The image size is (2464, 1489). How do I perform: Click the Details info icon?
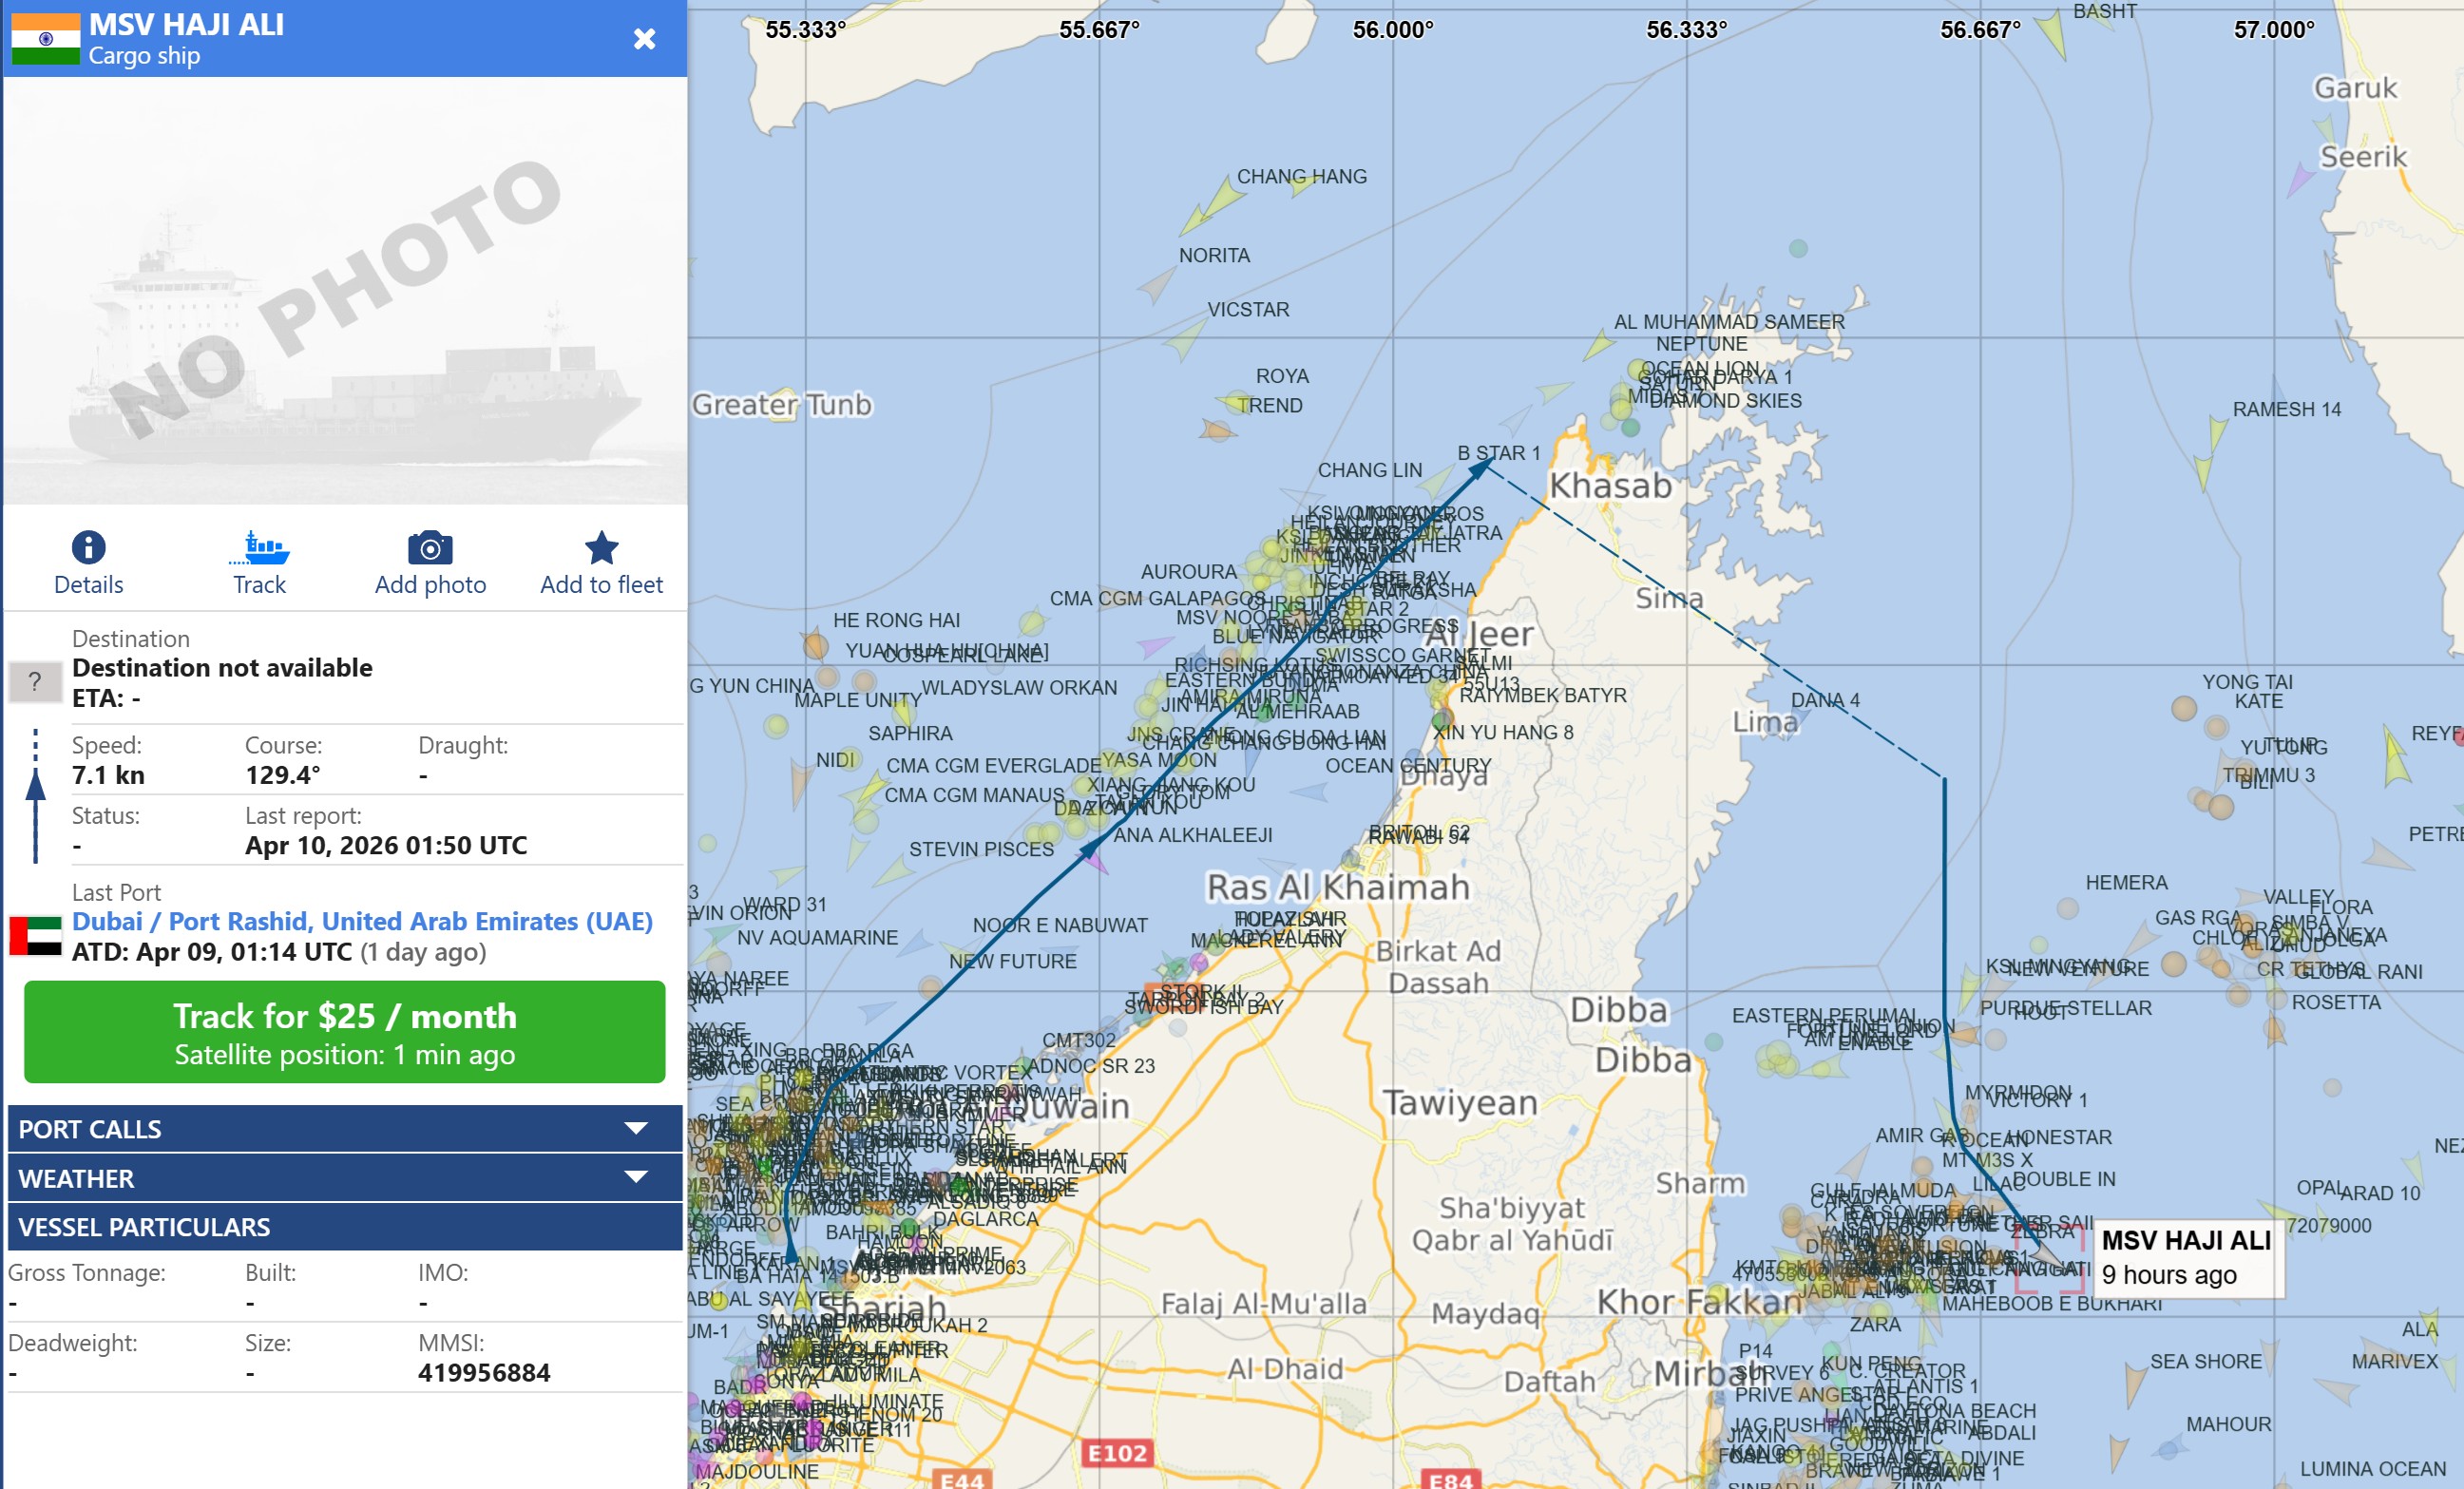coord(88,547)
